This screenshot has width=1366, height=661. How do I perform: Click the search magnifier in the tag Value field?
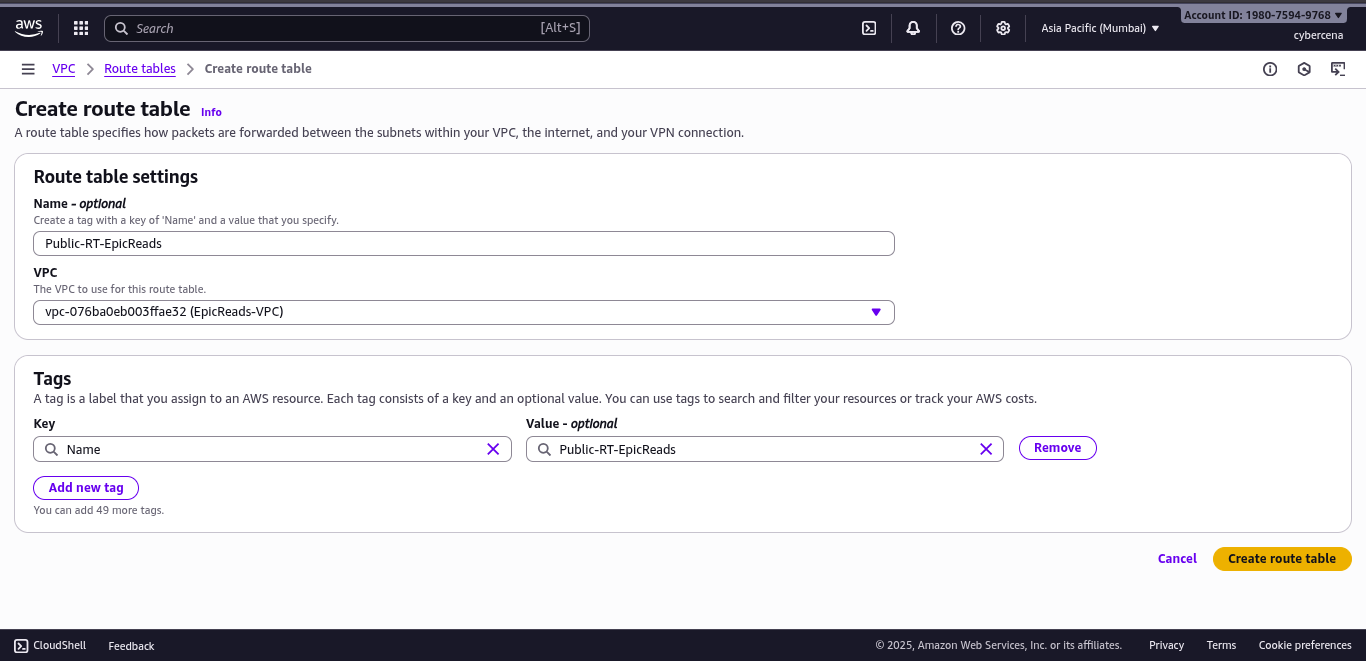pyautogui.click(x=544, y=449)
